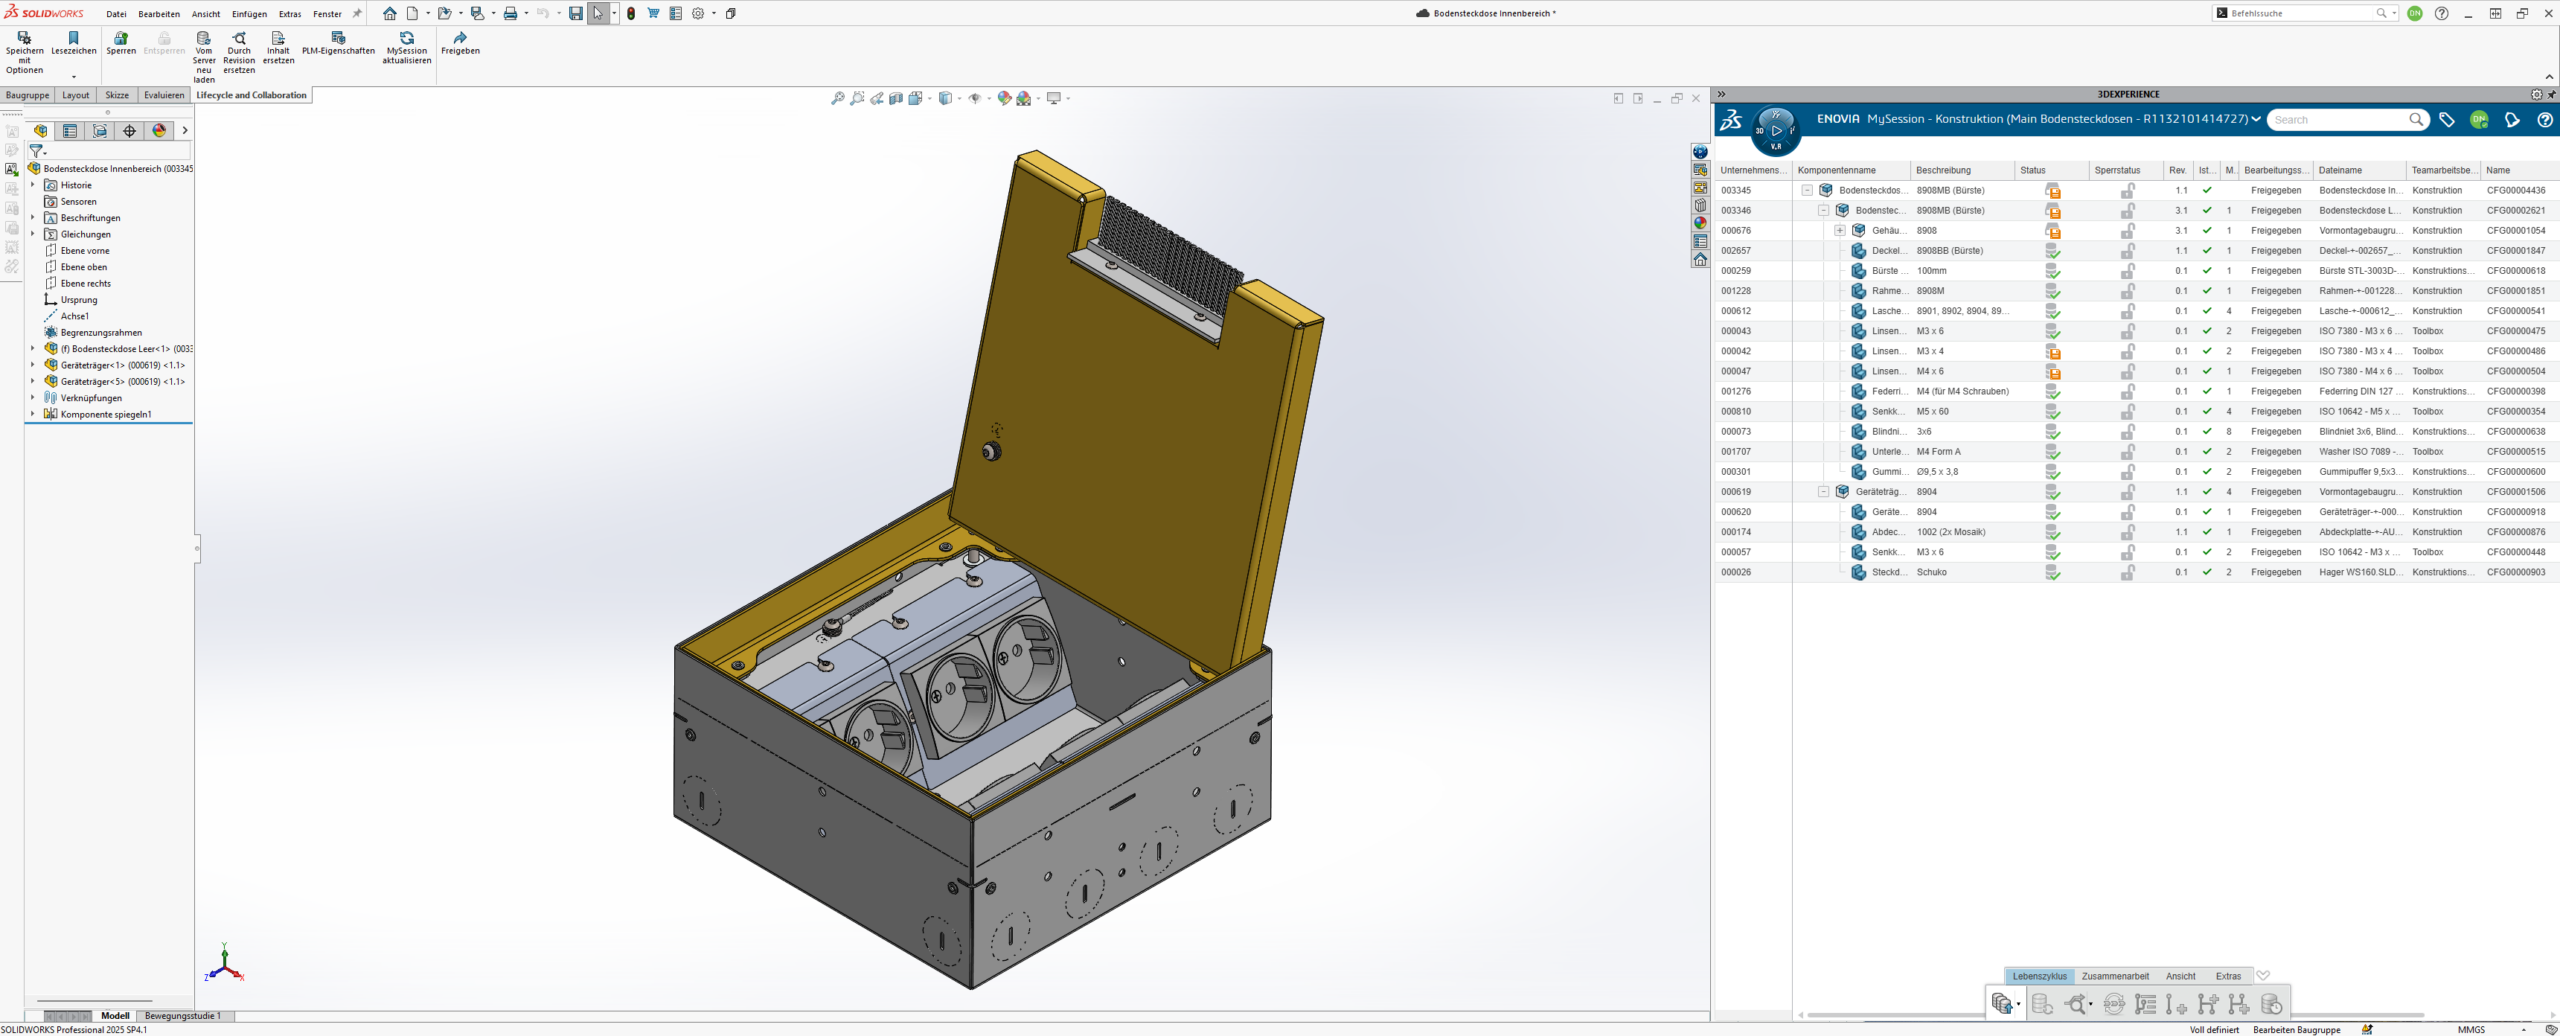The image size is (2560, 1036).
Task: Click the Komponentenname column header
Action: [1850, 170]
